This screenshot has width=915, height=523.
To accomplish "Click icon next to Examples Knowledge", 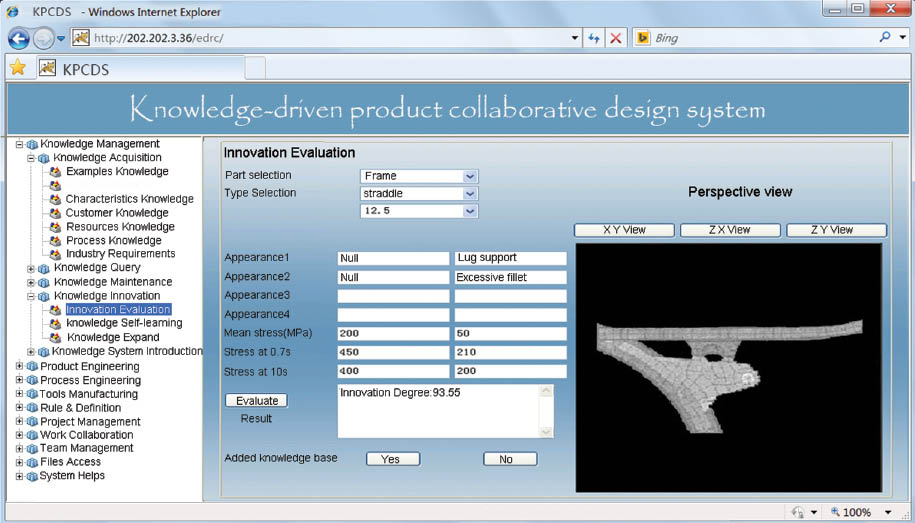I will (x=56, y=172).
